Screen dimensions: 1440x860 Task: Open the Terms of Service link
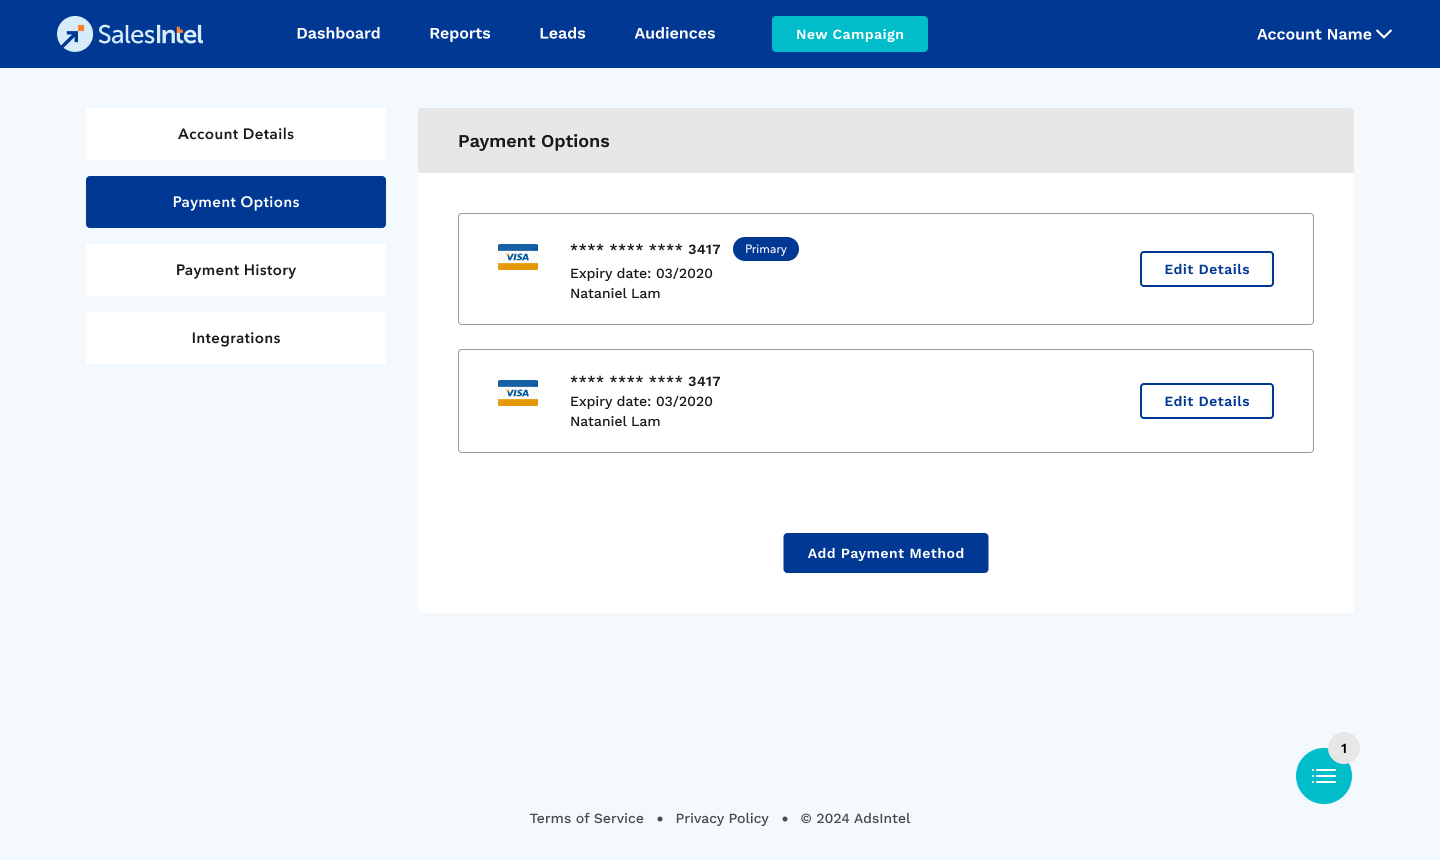587,818
